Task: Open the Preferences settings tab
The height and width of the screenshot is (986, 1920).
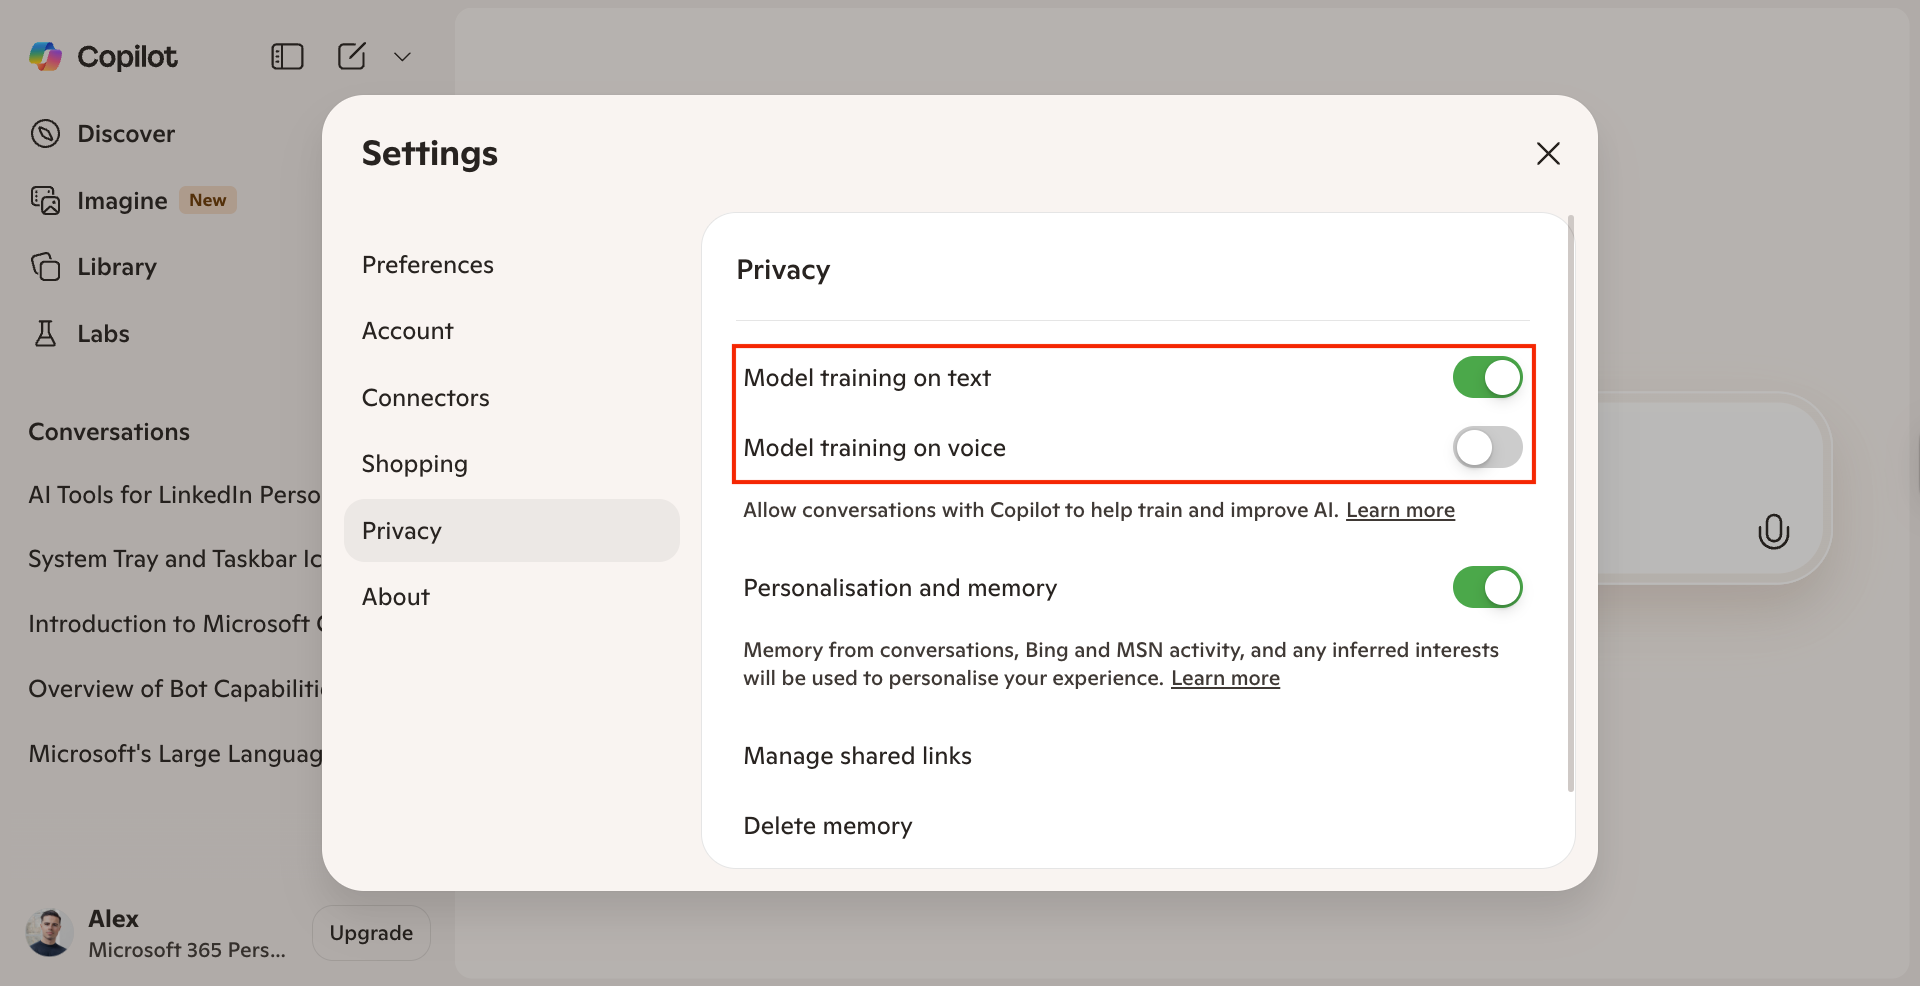Action: 511,265
